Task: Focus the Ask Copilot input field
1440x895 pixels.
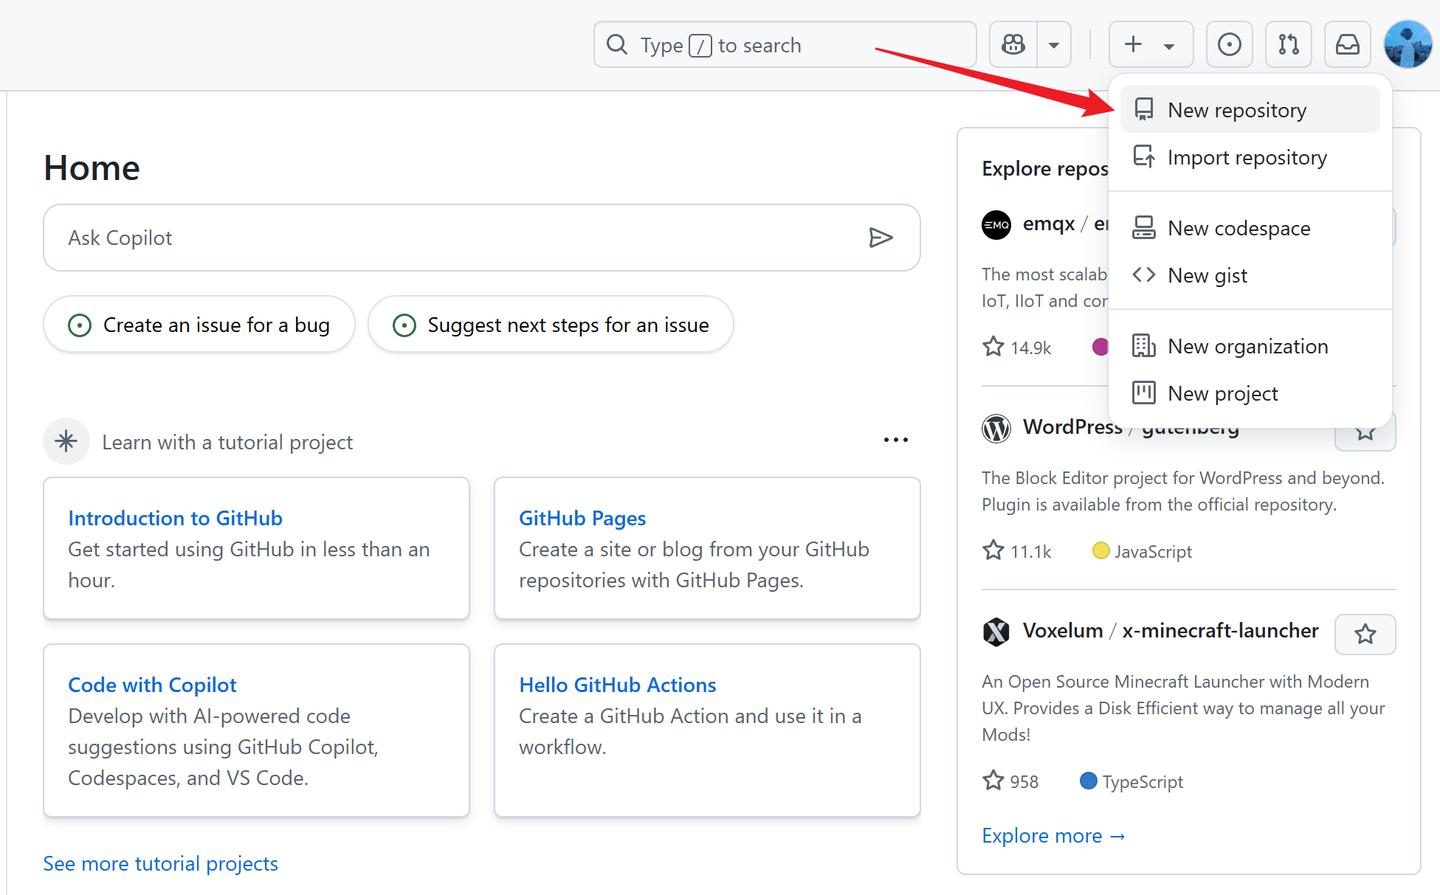Action: point(481,238)
